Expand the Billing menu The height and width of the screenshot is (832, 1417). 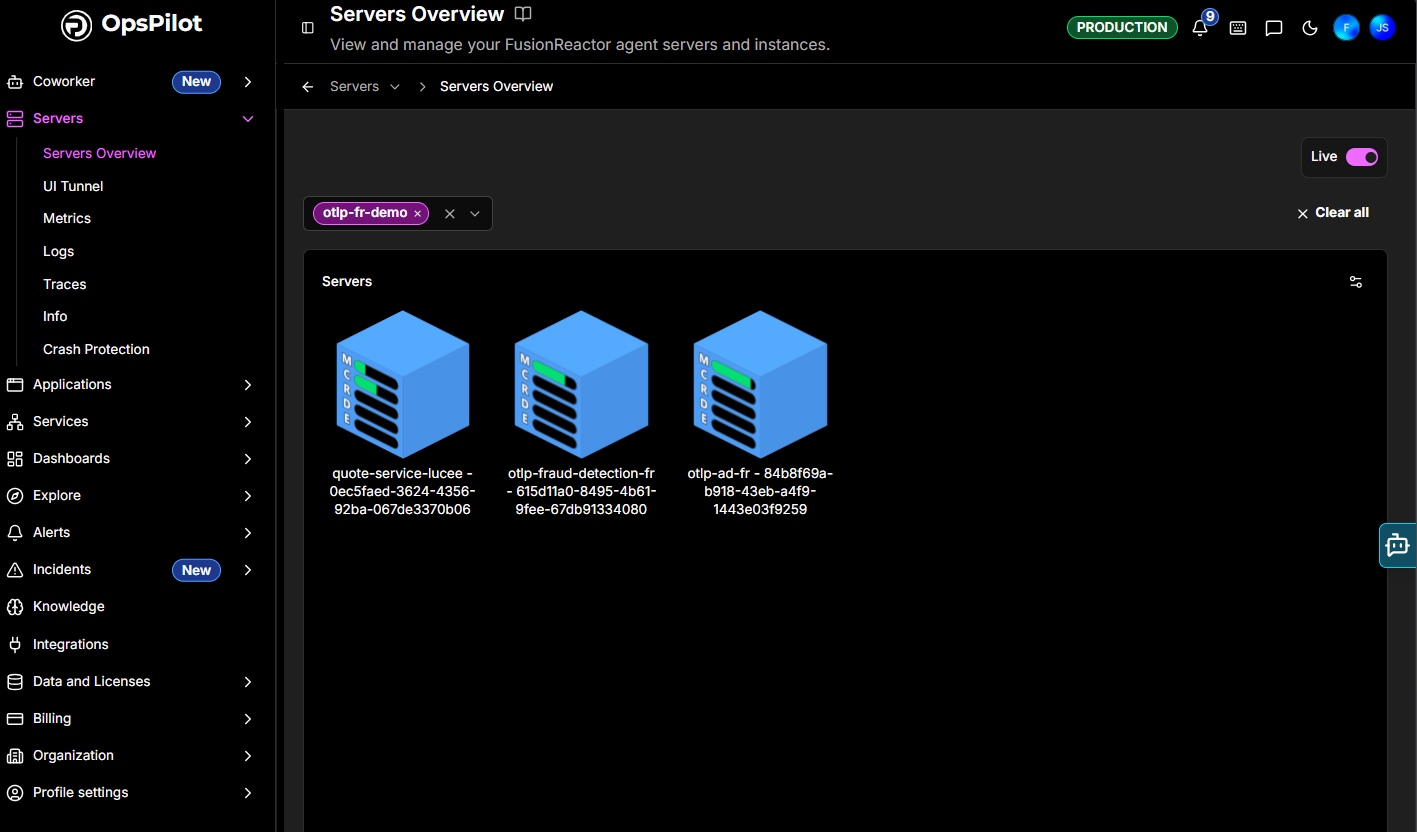click(x=248, y=719)
